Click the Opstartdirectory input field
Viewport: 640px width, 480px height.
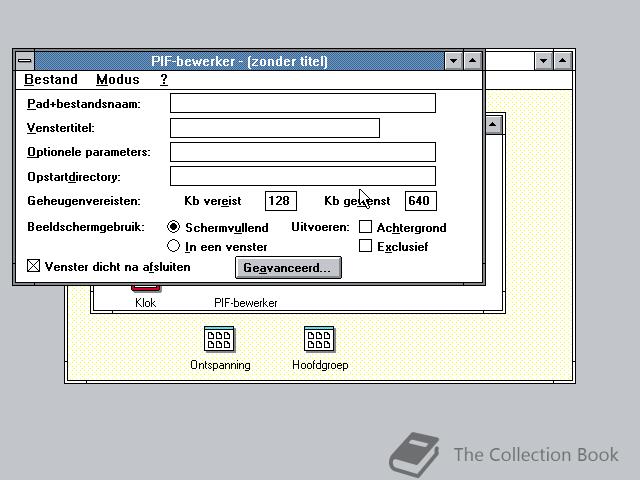click(302, 176)
